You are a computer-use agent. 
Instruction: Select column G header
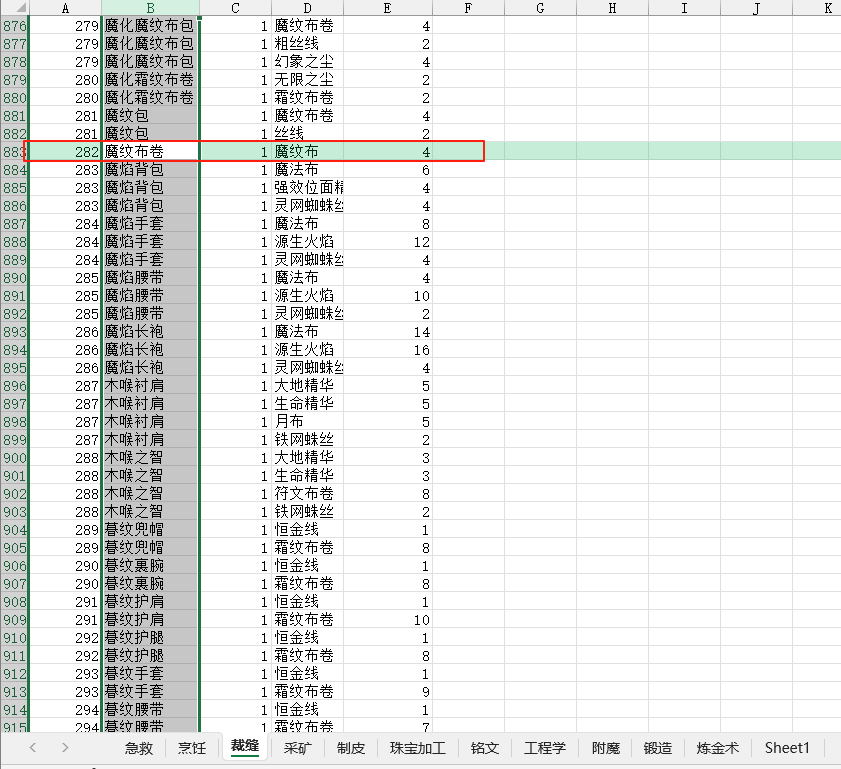click(x=540, y=8)
